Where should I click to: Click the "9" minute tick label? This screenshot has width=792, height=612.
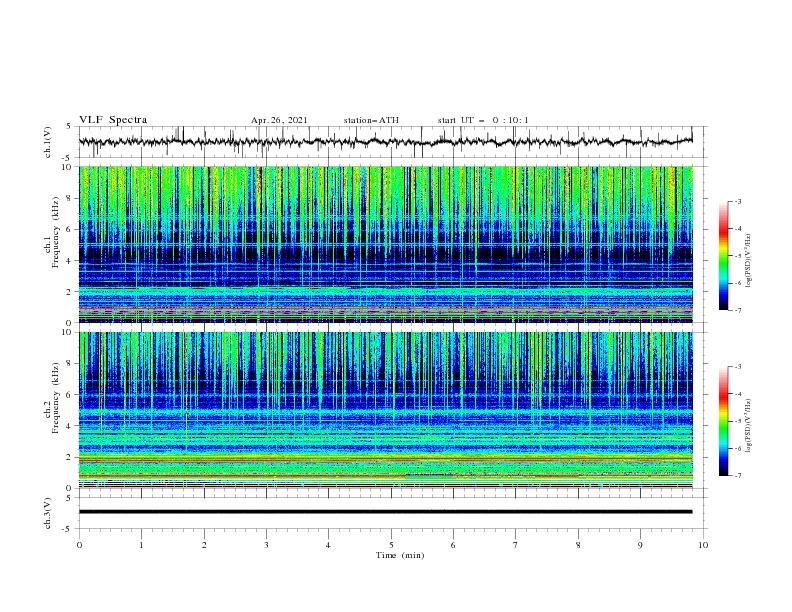coord(640,545)
